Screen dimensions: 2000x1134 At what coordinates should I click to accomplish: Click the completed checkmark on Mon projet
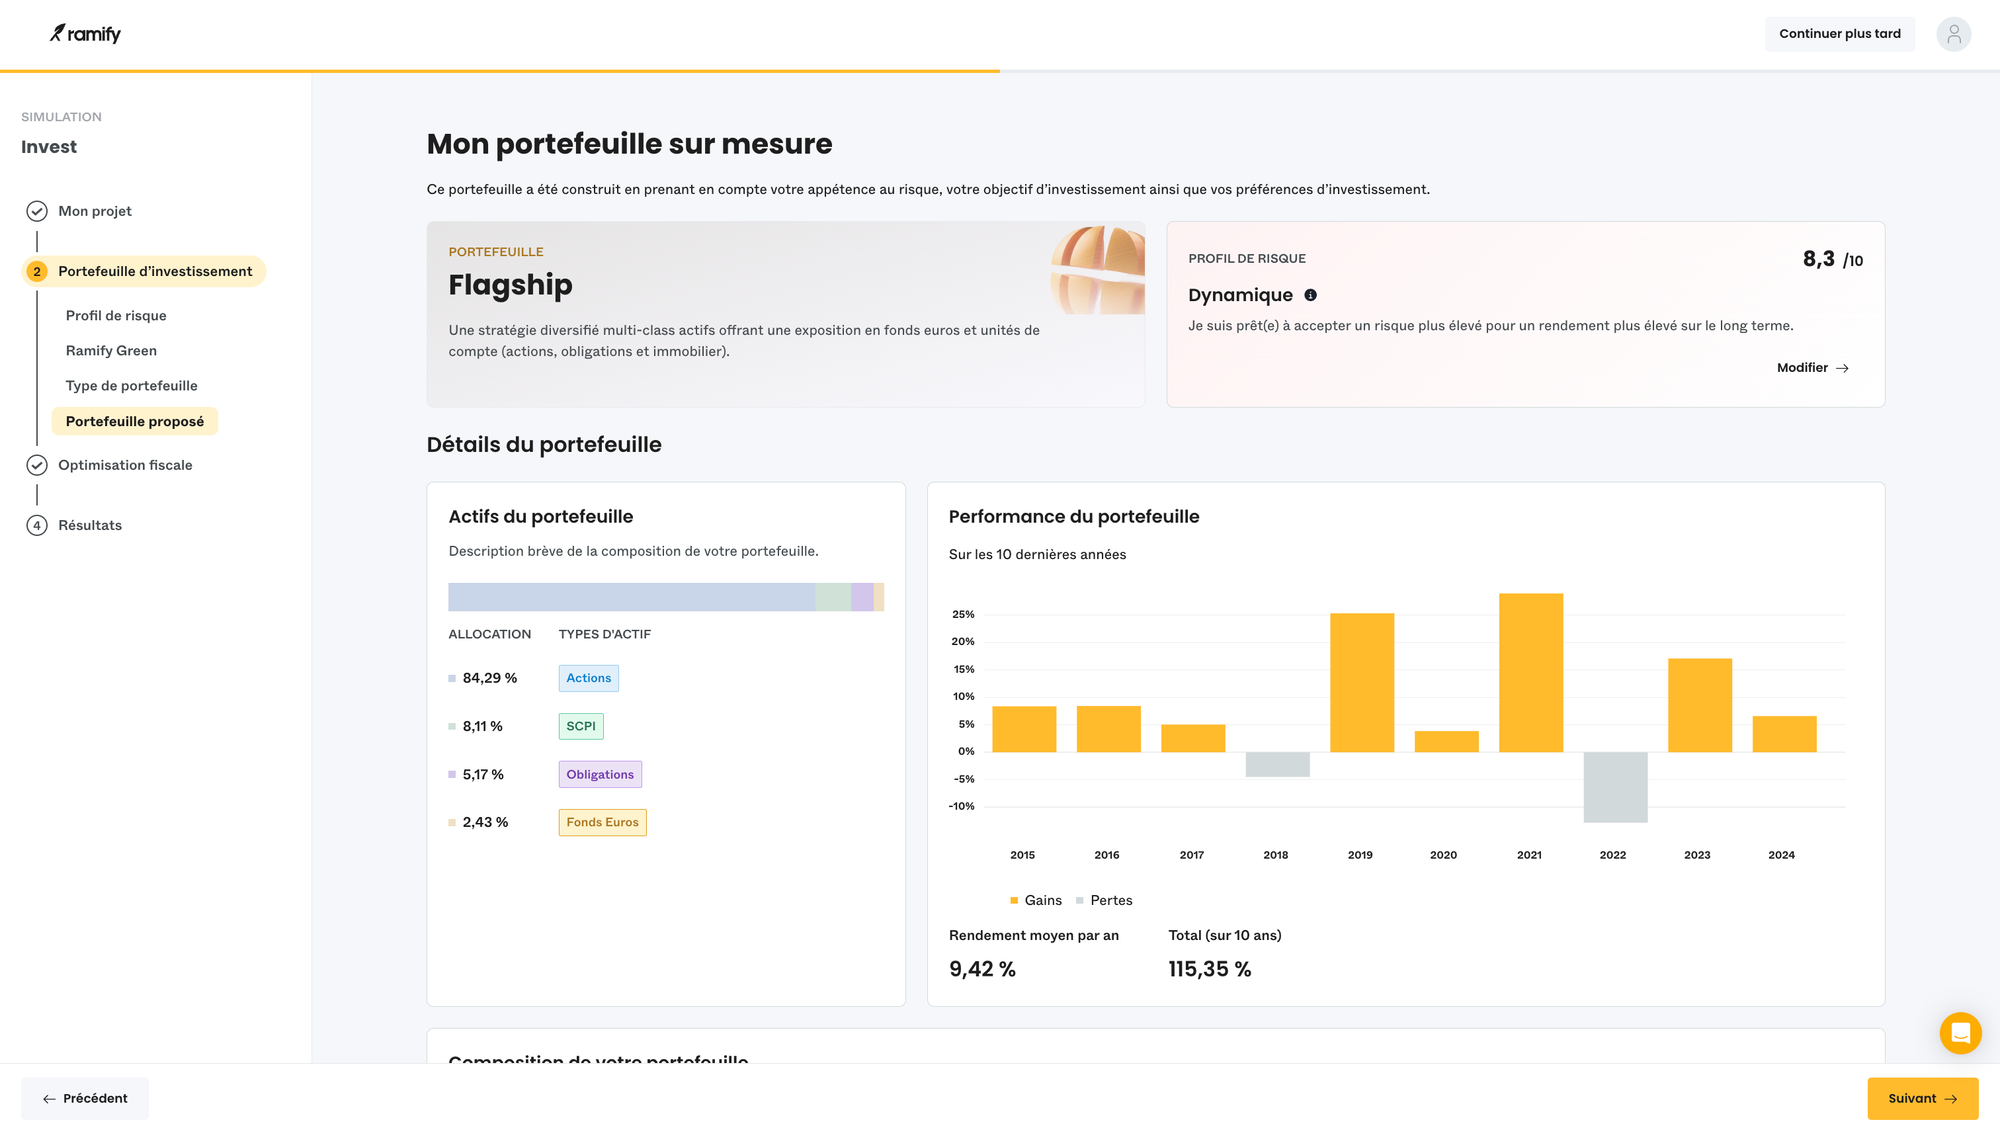pyautogui.click(x=37, y=211)
